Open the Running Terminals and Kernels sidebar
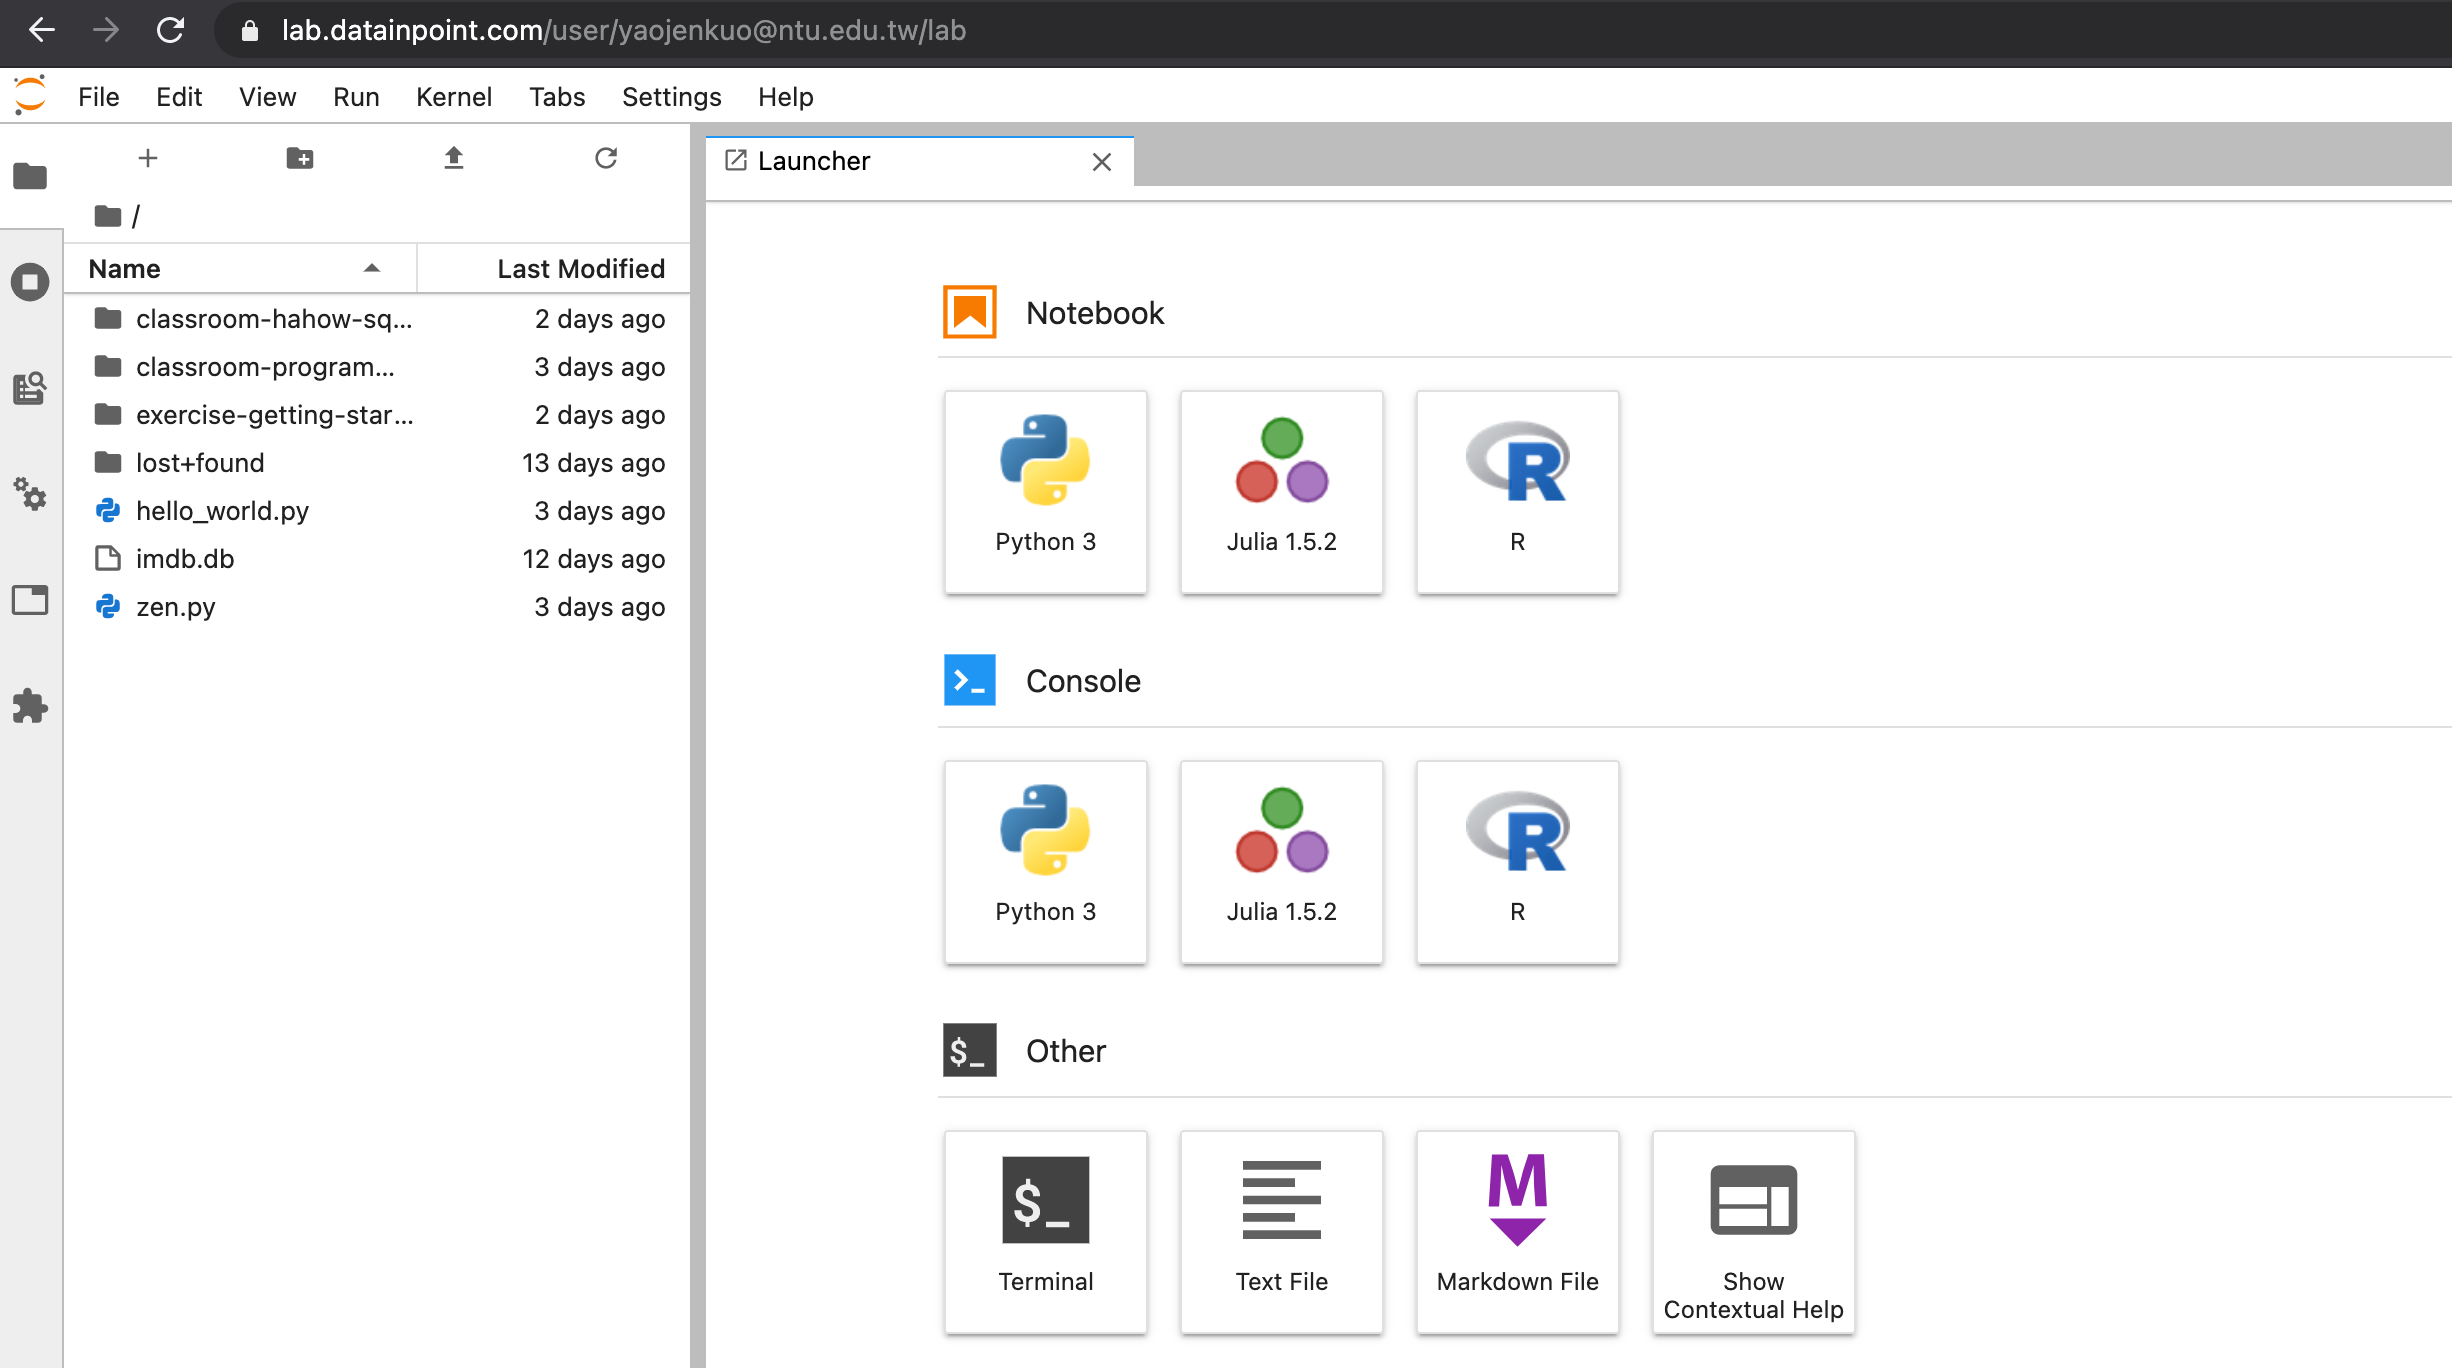The height and width of the screenshot is (1368, 2452). 30,282
